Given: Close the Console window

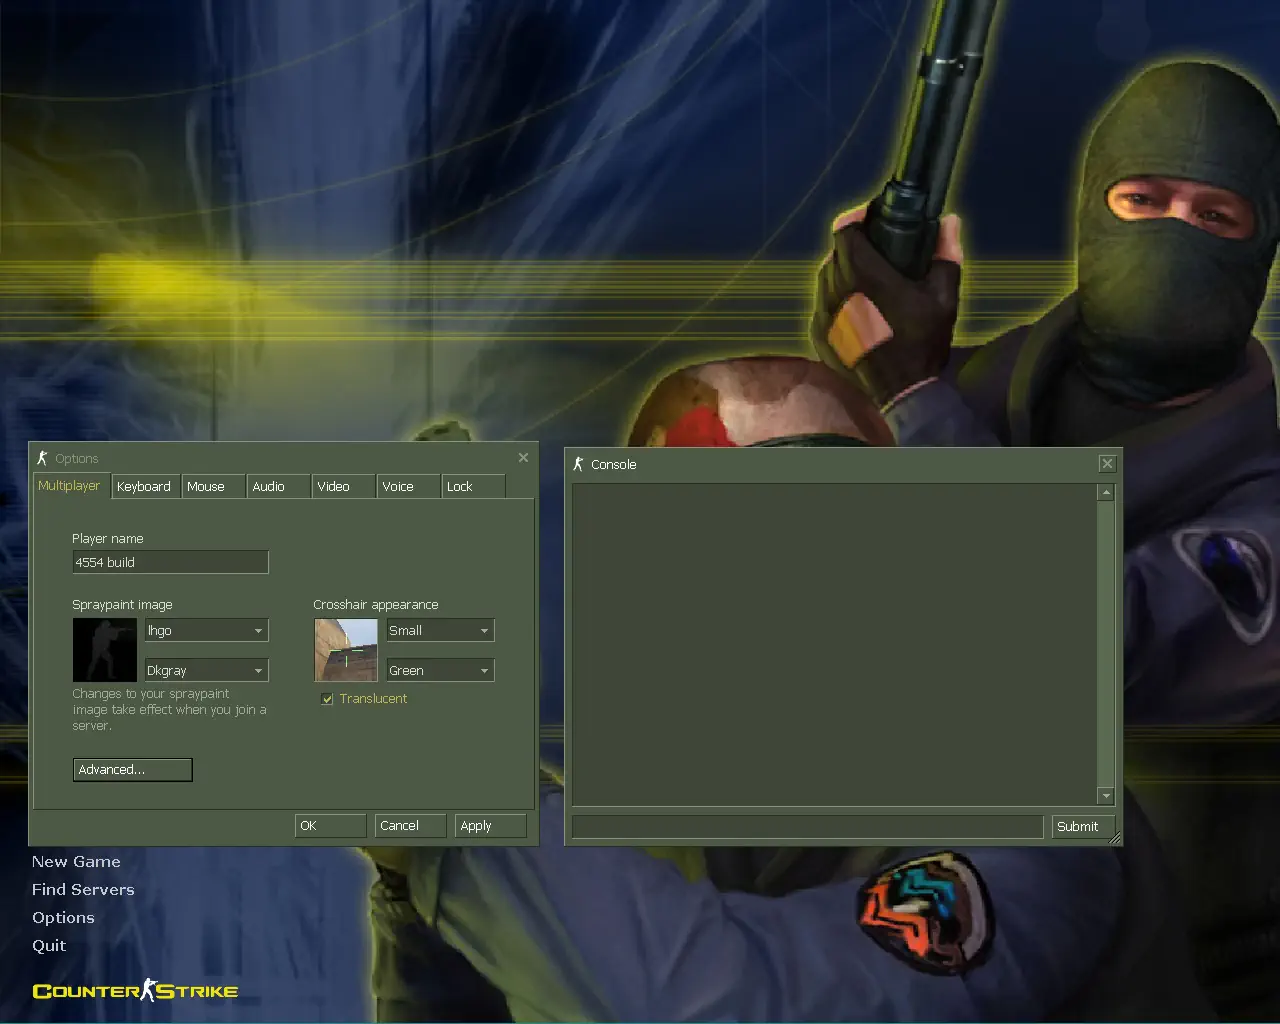Looking at the screenshot, I should click(1107, 464).
